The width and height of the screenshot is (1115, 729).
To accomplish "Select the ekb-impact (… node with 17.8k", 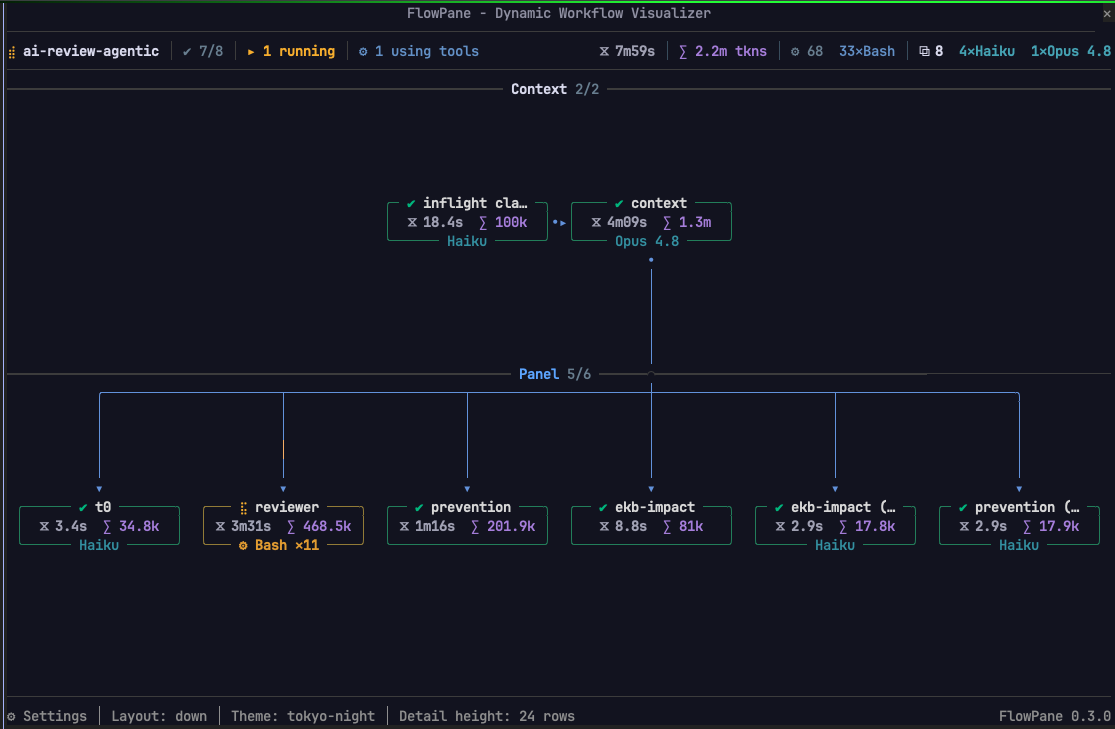I will click(836, 526).
